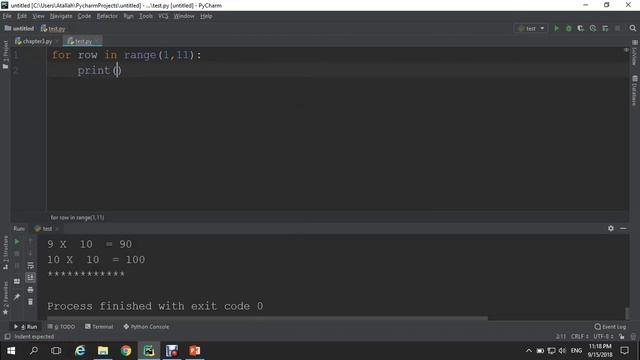
Task: Toggle read-only lock icon in the status bar
Action: tap(621, 336)
